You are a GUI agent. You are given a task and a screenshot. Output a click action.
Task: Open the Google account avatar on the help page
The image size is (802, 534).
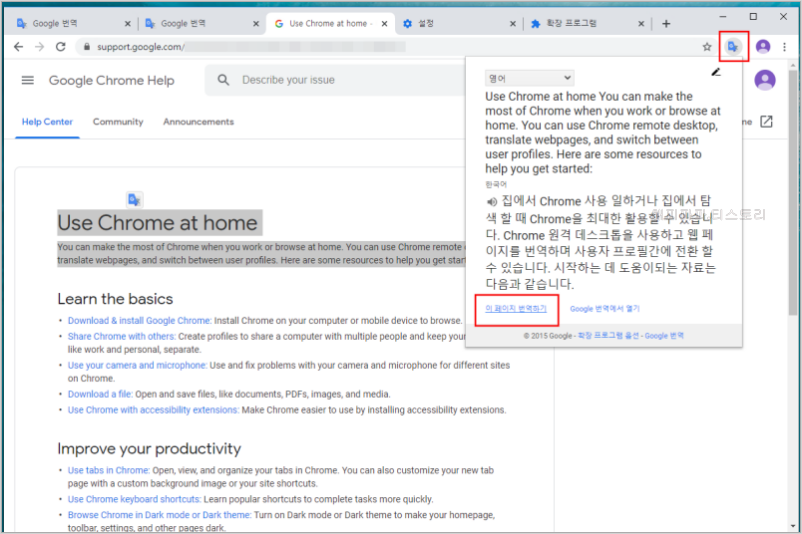pyautogui.click(x=765, y=80)
